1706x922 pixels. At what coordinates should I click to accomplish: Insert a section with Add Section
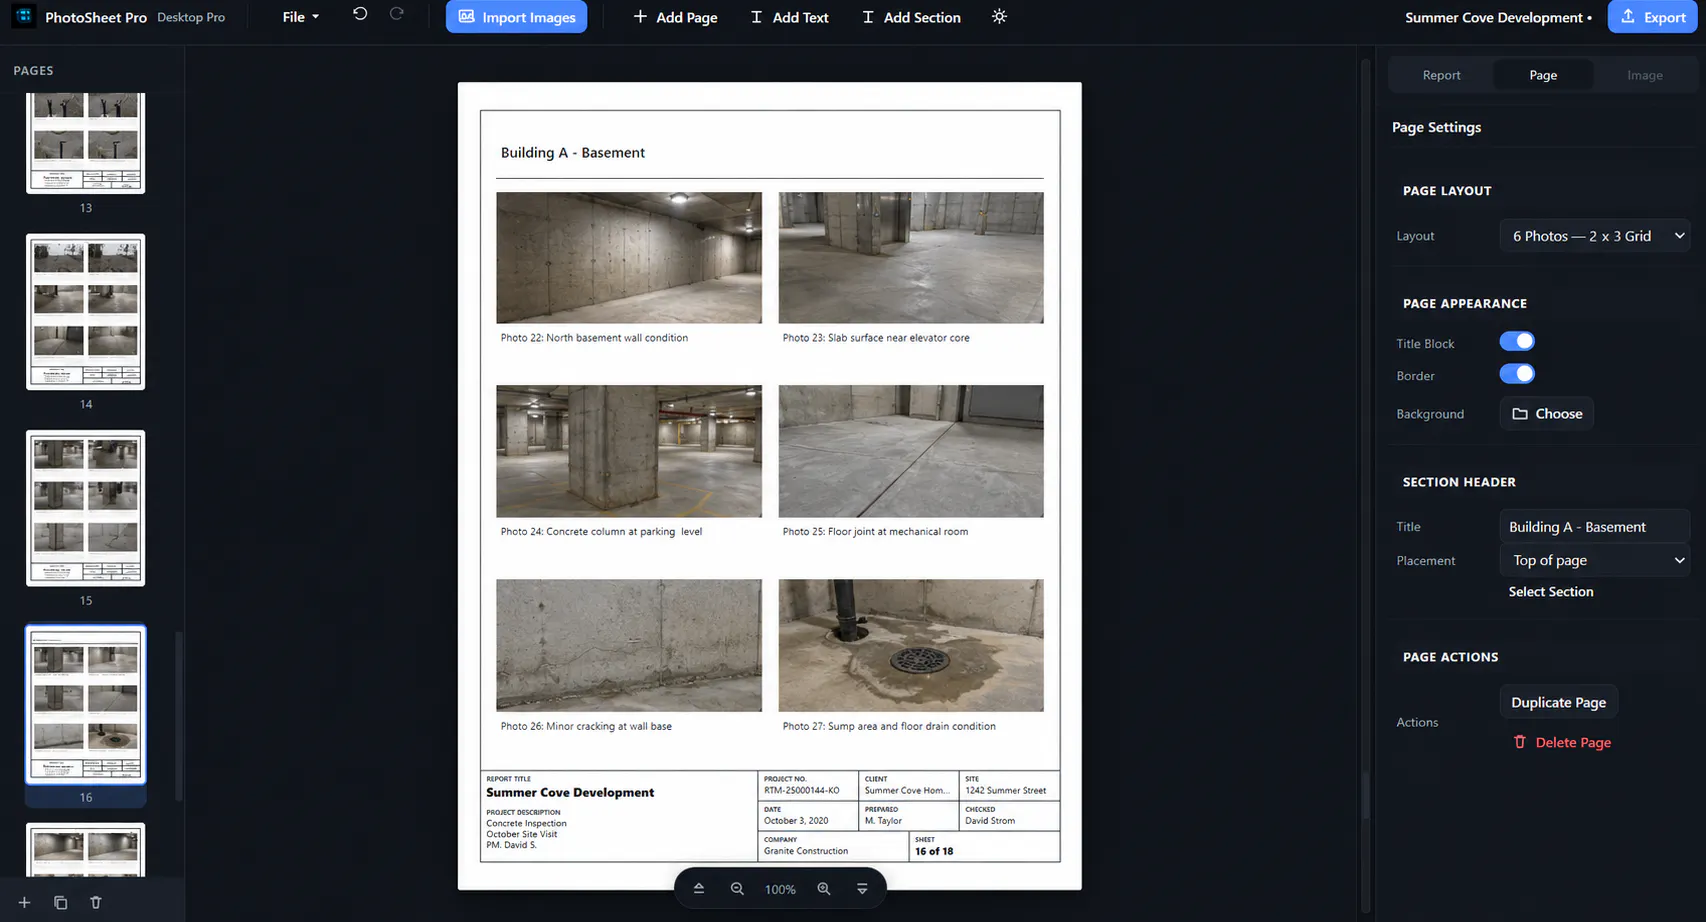(911, 17)
